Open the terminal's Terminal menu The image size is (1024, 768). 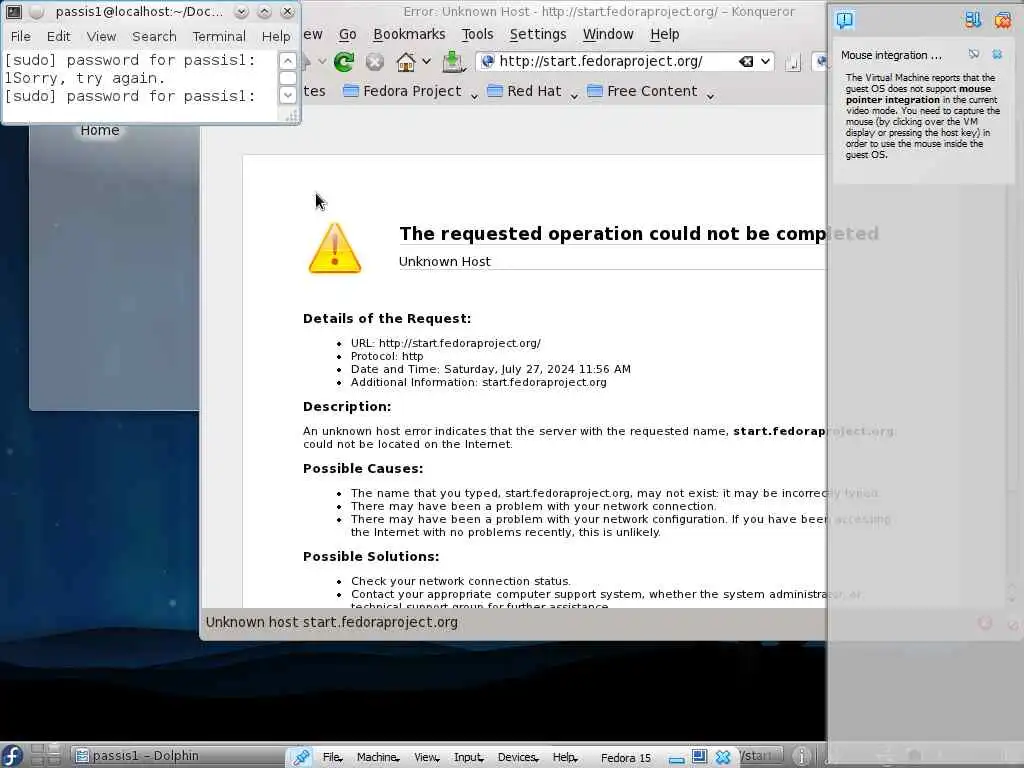(219, 37)
